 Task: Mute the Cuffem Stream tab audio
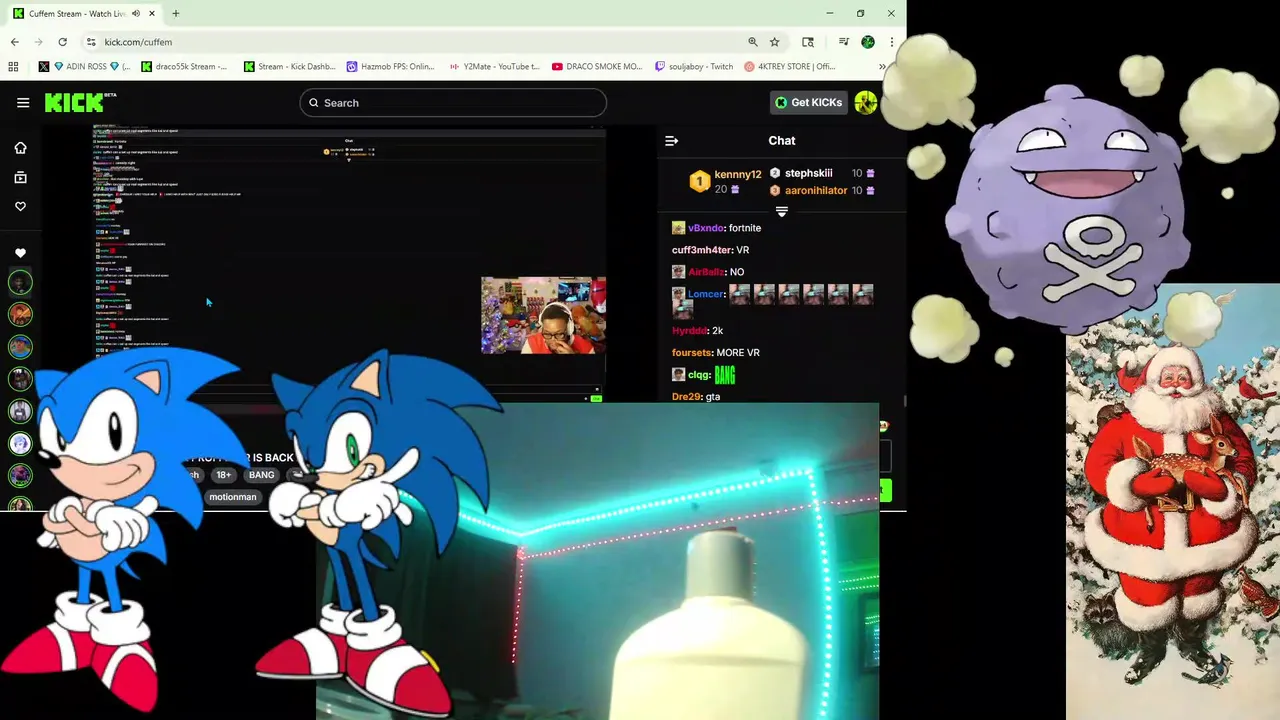135,14
